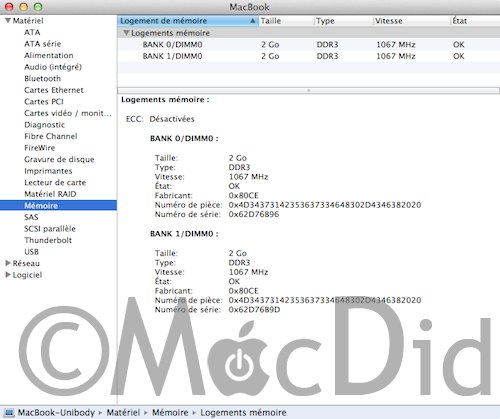Screen dimensions: 500x419
Task: Select the BANK 1/DIMM0 table row
Action: click(308, 56)
